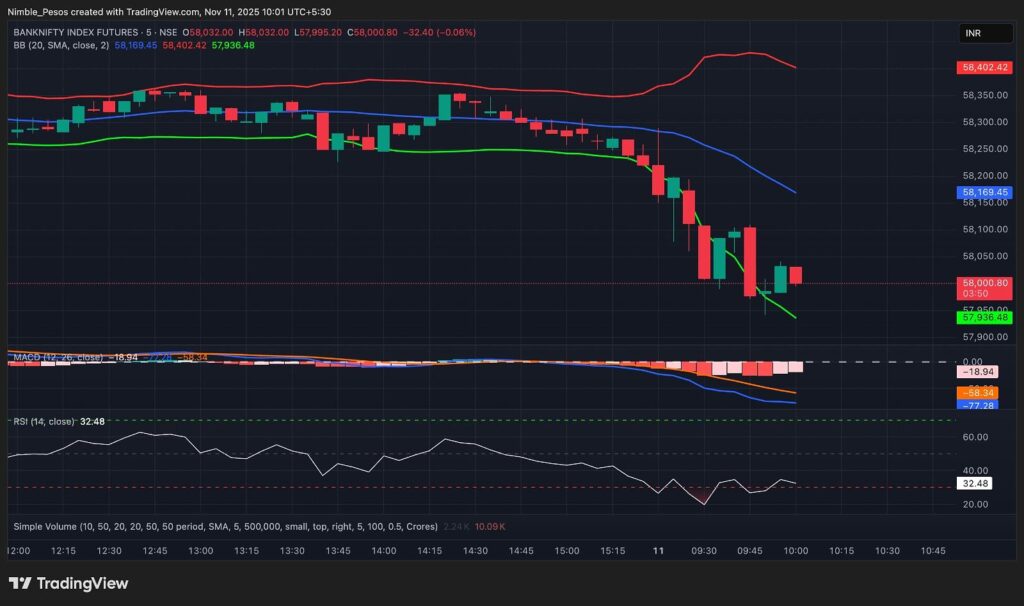Click the blue 58,169.45 basis price tag
1024x606 pixels.
tap(985, 192)
